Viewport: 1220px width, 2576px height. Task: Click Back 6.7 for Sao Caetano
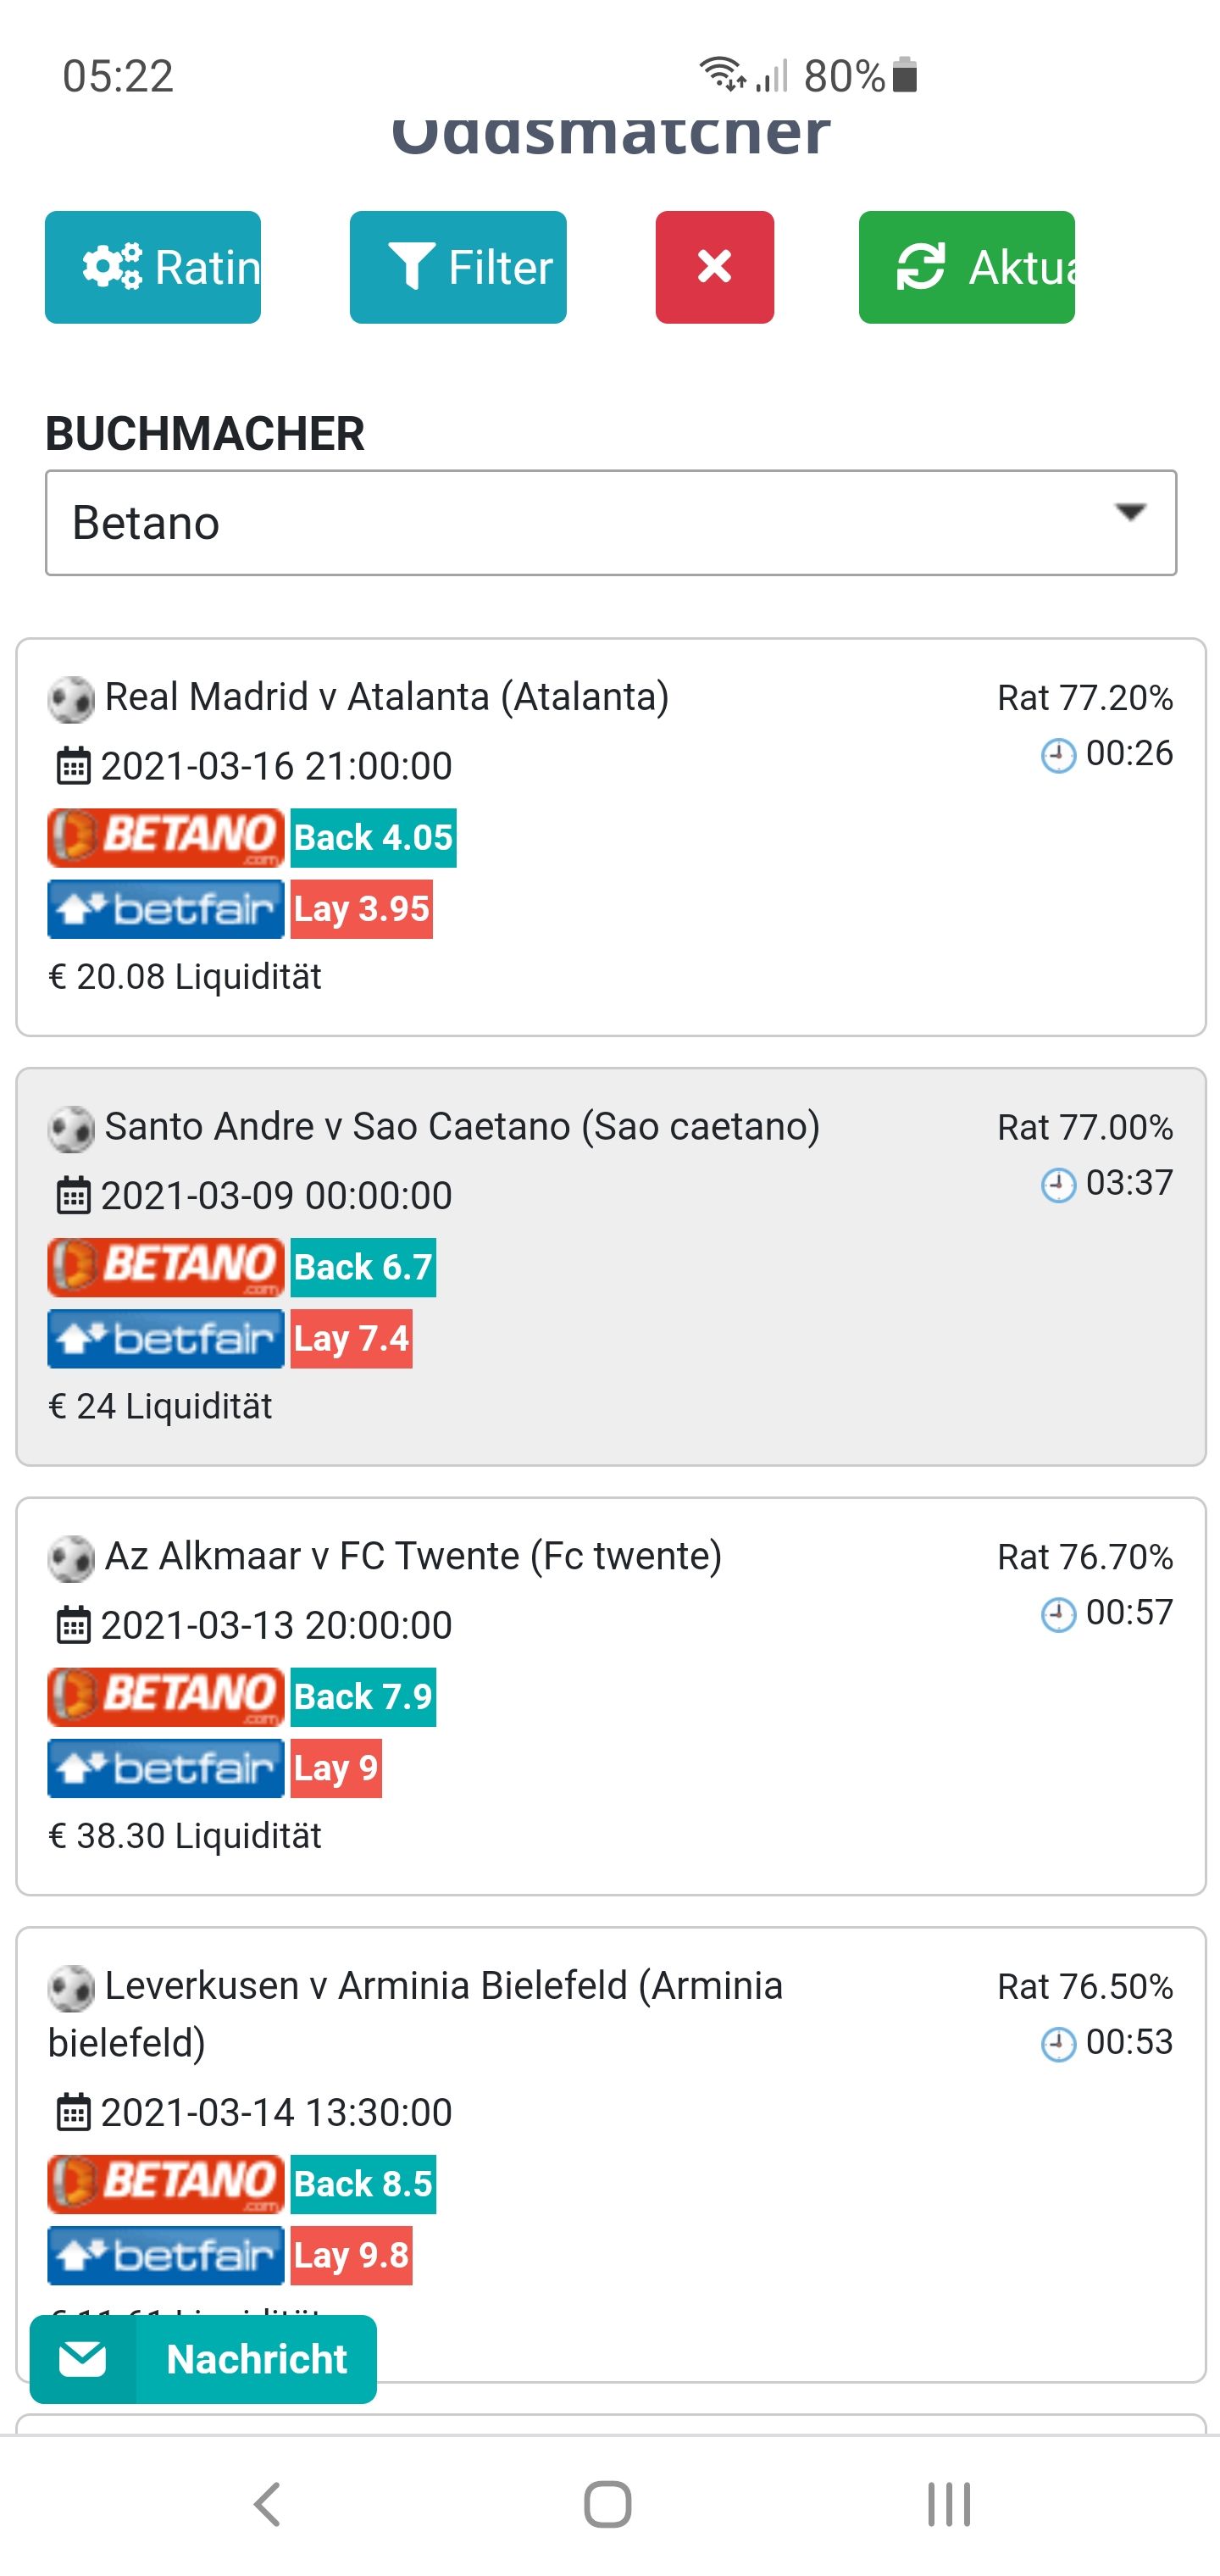pyautogui.click(x=364, y=1267)
